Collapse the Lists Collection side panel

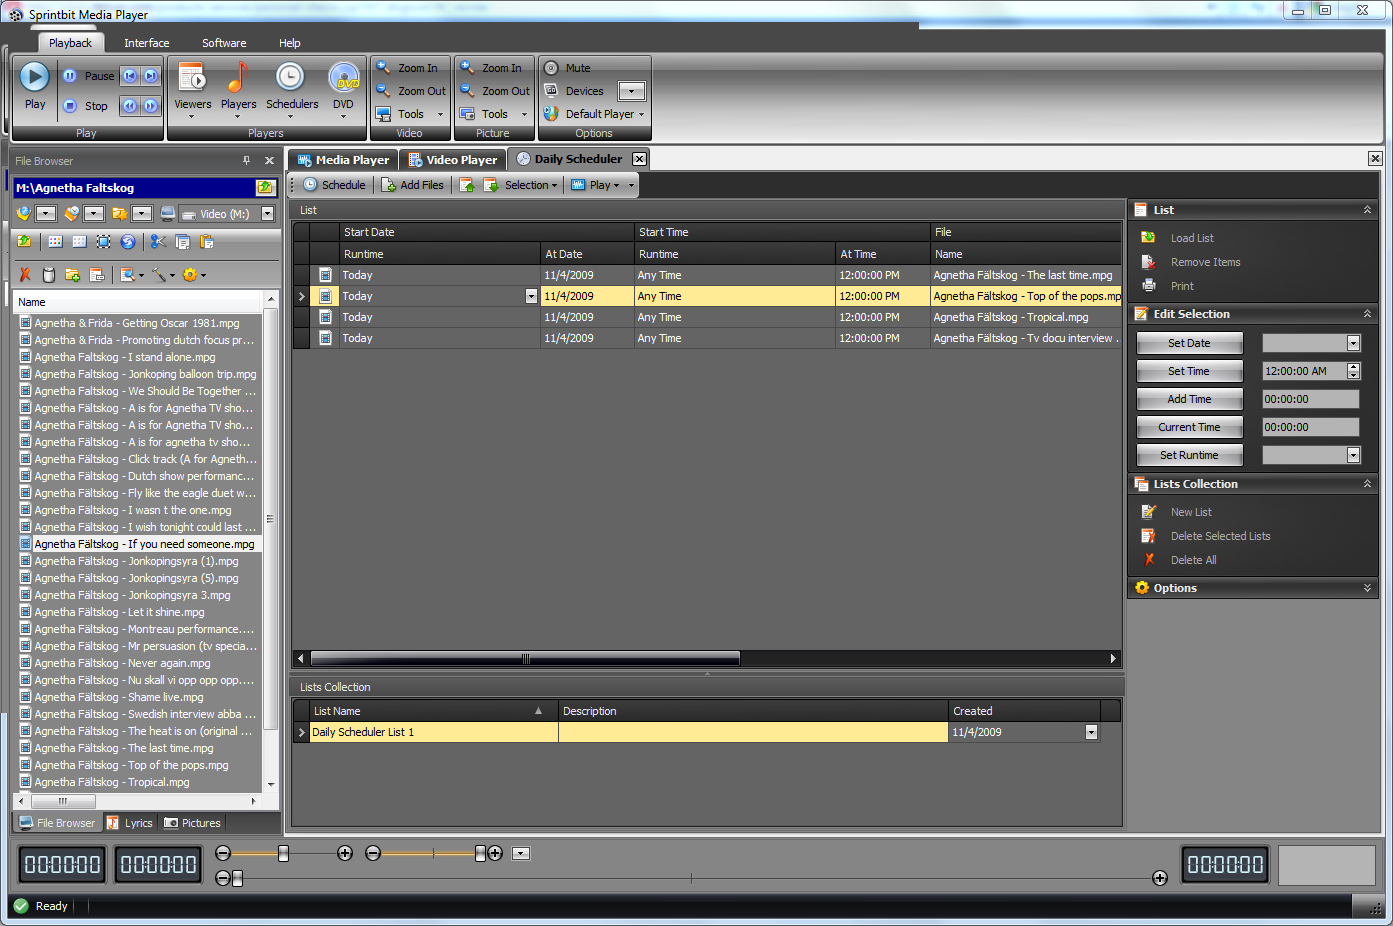(x=1367, y=484)
